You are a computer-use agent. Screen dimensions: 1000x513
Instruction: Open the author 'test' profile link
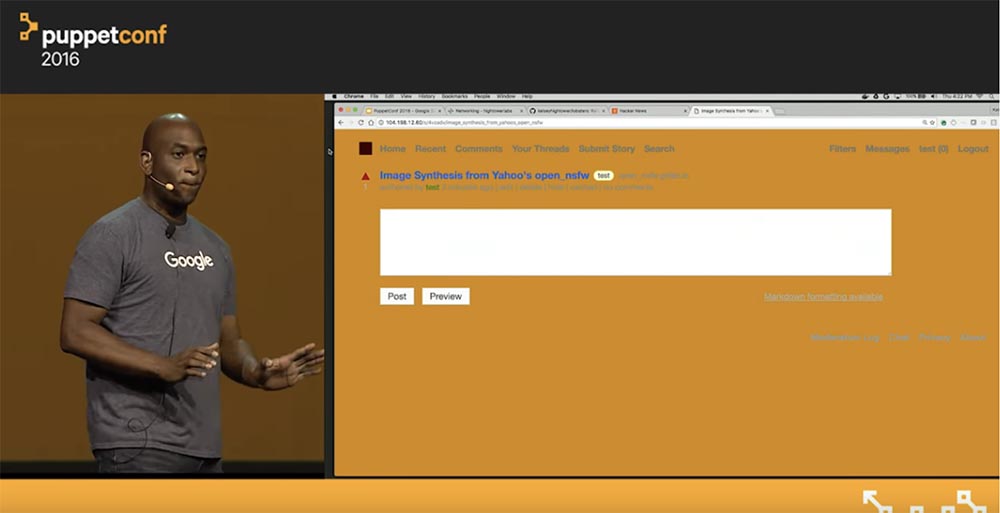click(432, 188)
